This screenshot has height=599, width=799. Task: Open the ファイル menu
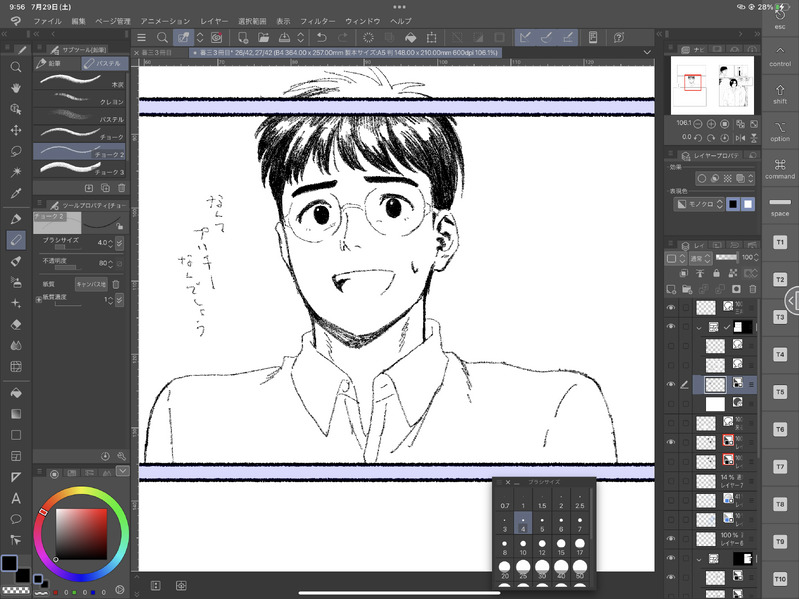[x=47, y=21]
